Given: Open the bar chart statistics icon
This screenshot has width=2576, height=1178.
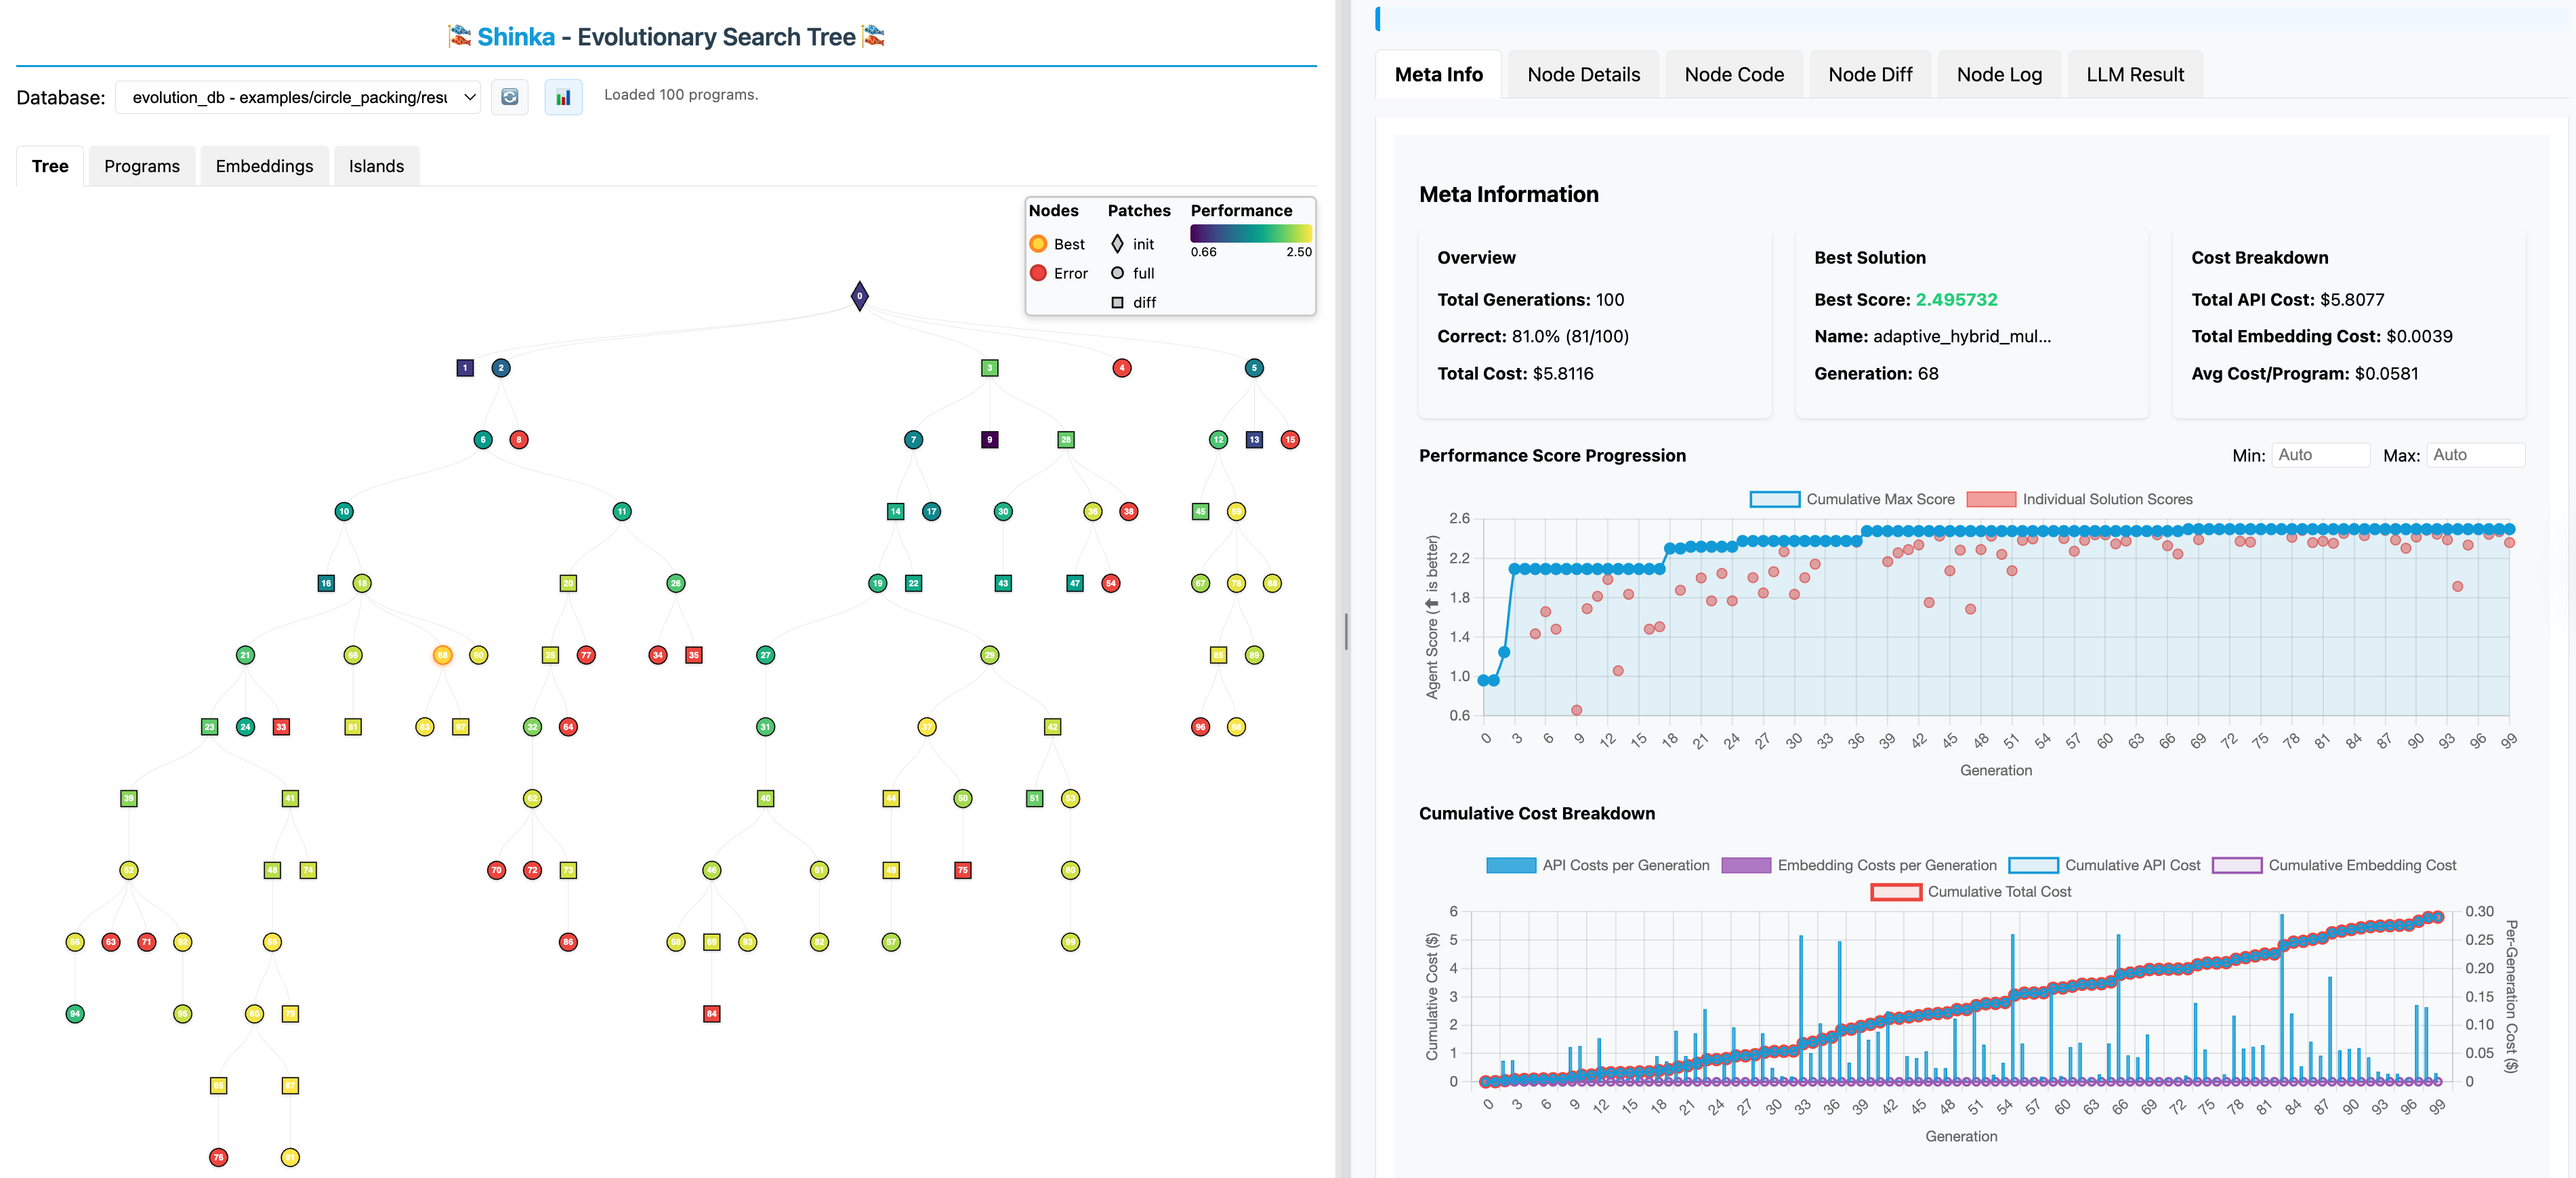Looking at the screenshot, I should click(563, 96).
